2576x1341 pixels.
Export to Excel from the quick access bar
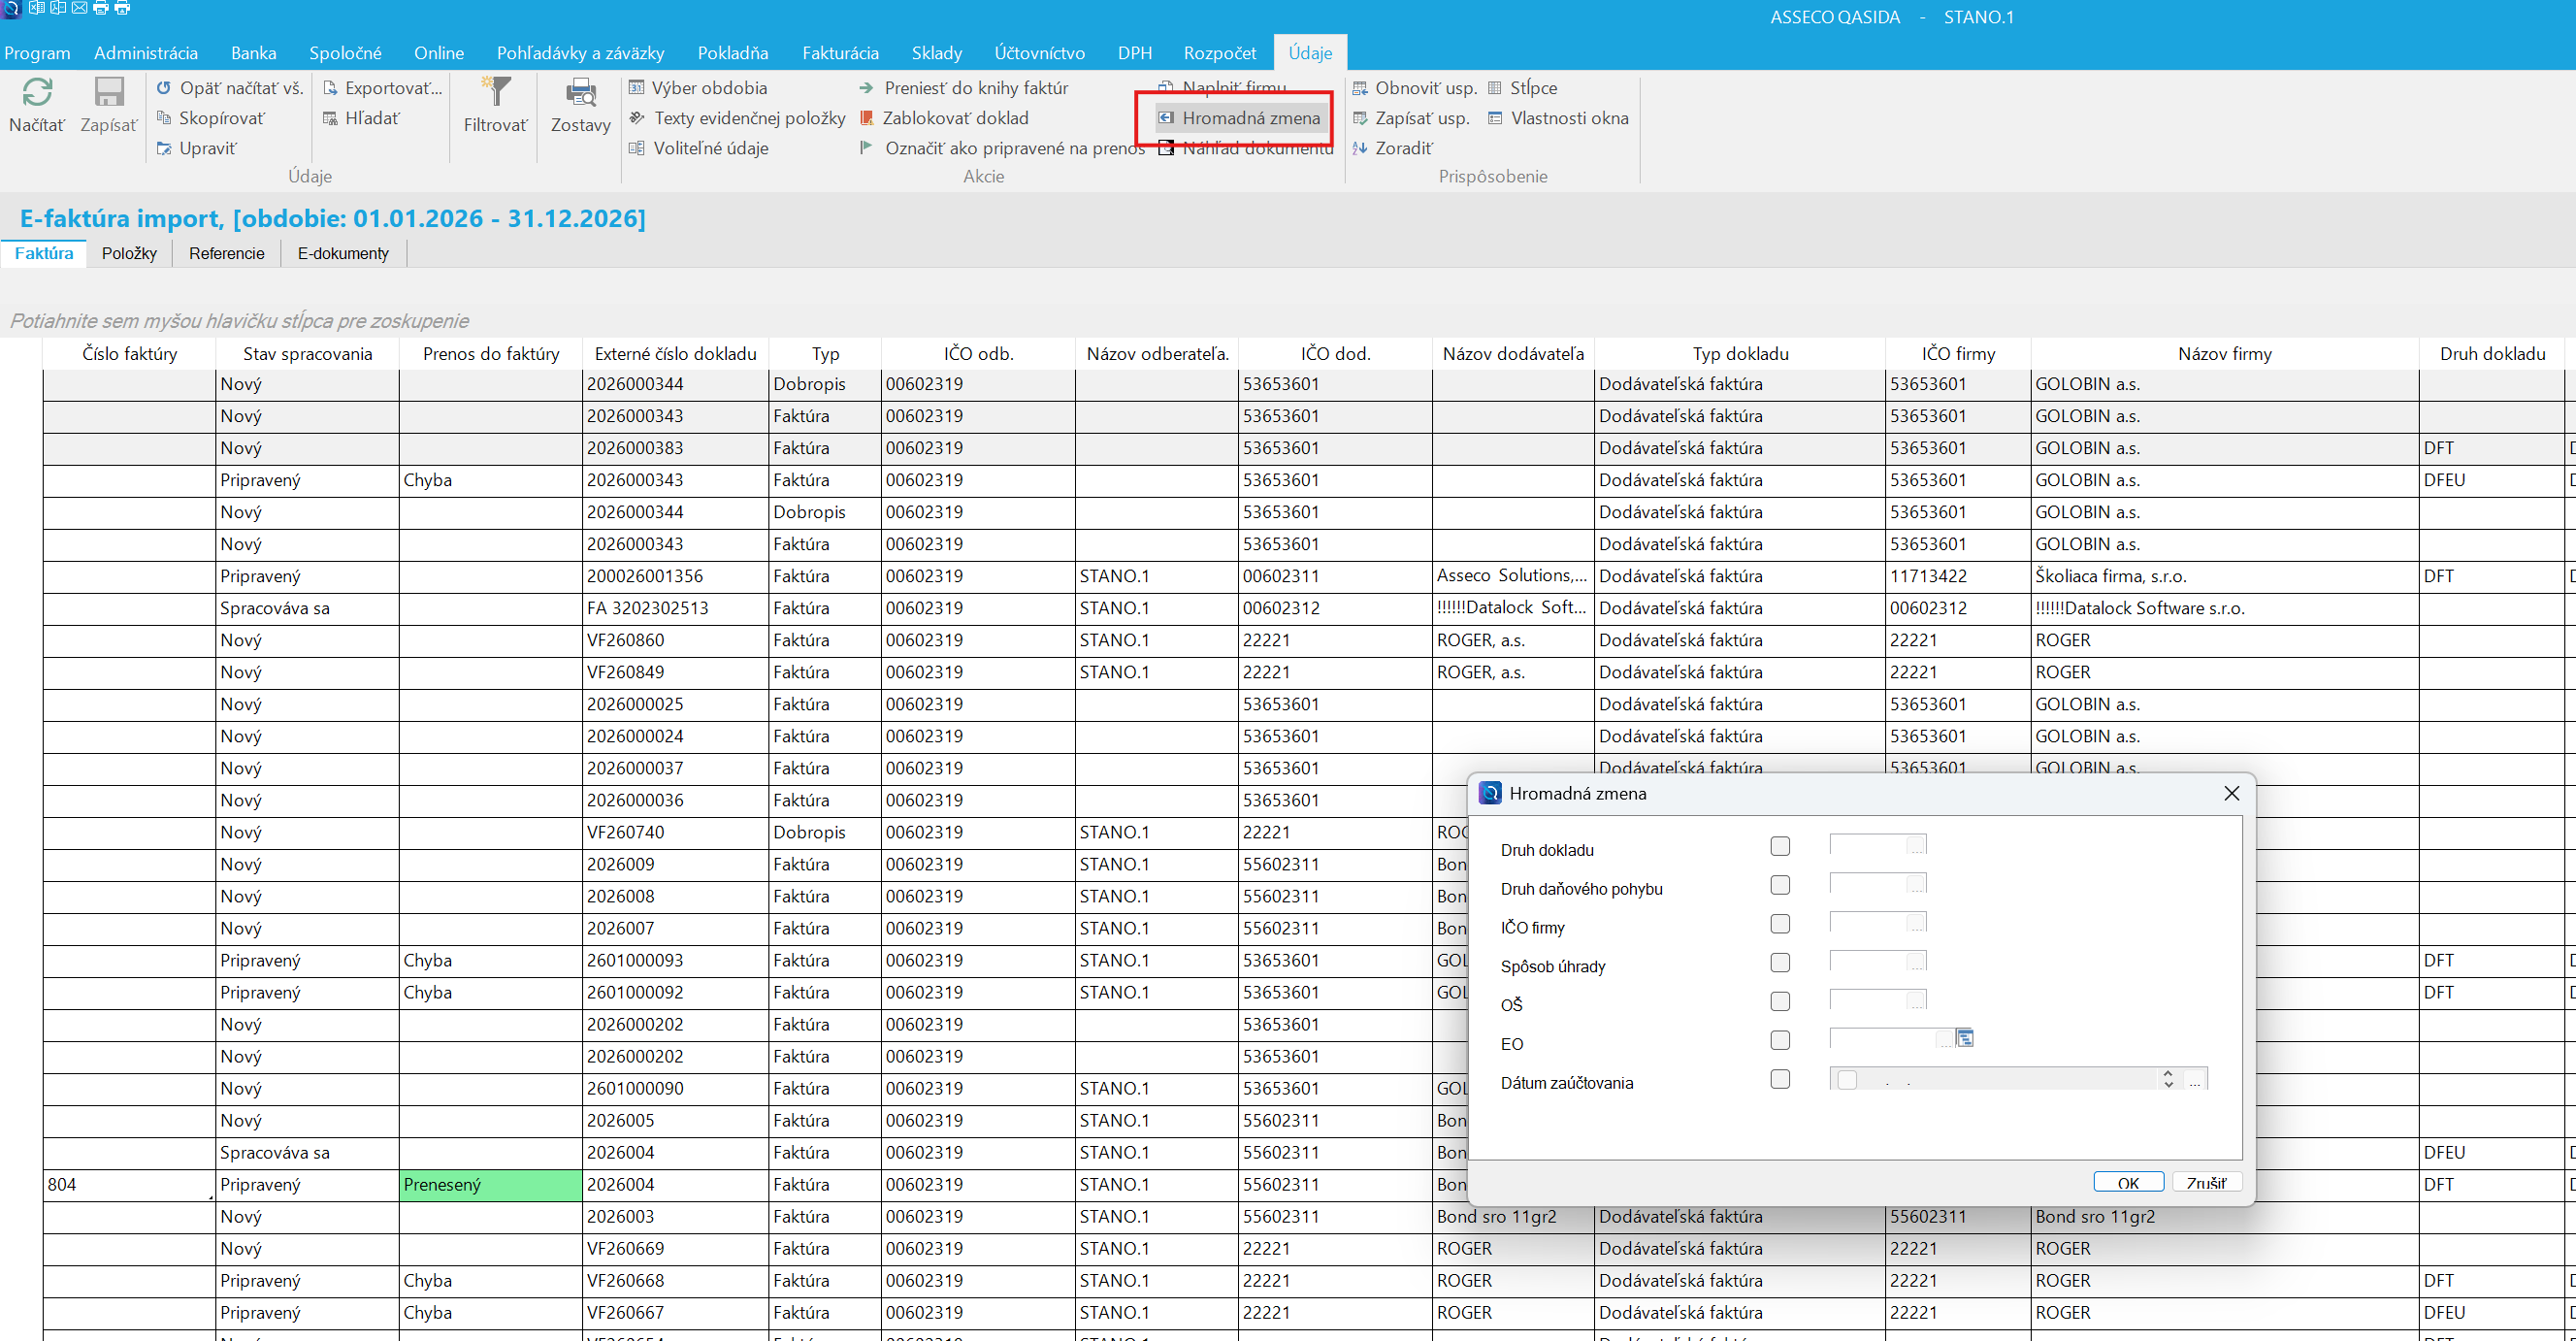(x=37, y=8)
